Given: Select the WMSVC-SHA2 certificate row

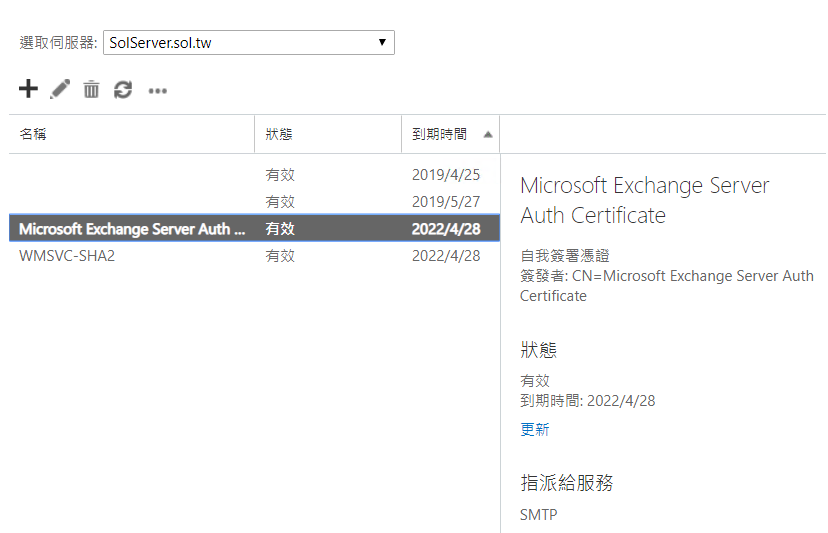Looking at the screenshot, I should click(x=255, y=256).
